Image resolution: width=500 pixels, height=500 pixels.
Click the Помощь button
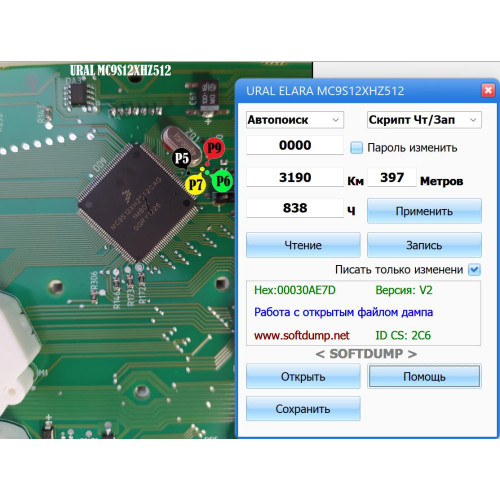click(x=424, y=376)
